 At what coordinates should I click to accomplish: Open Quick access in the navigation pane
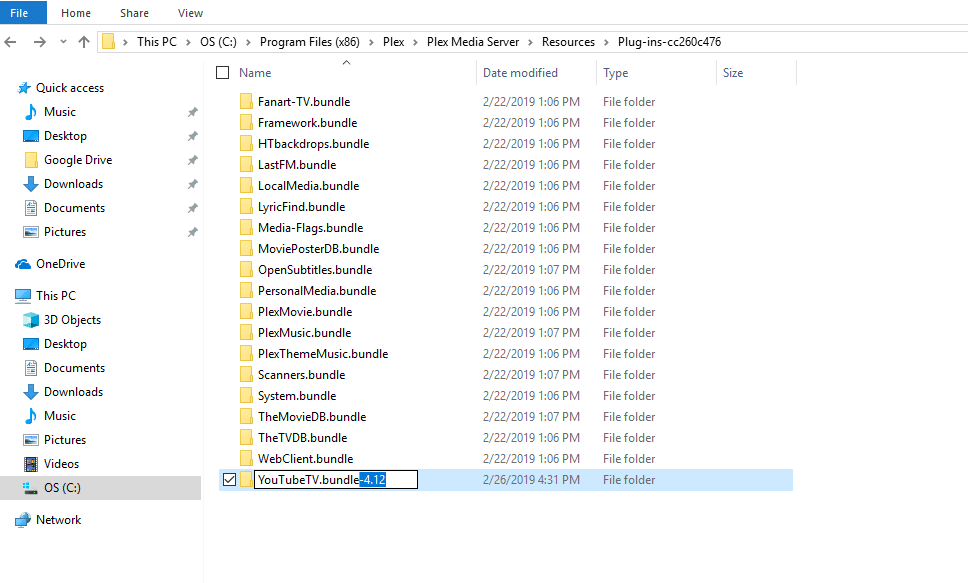[70, 88]
